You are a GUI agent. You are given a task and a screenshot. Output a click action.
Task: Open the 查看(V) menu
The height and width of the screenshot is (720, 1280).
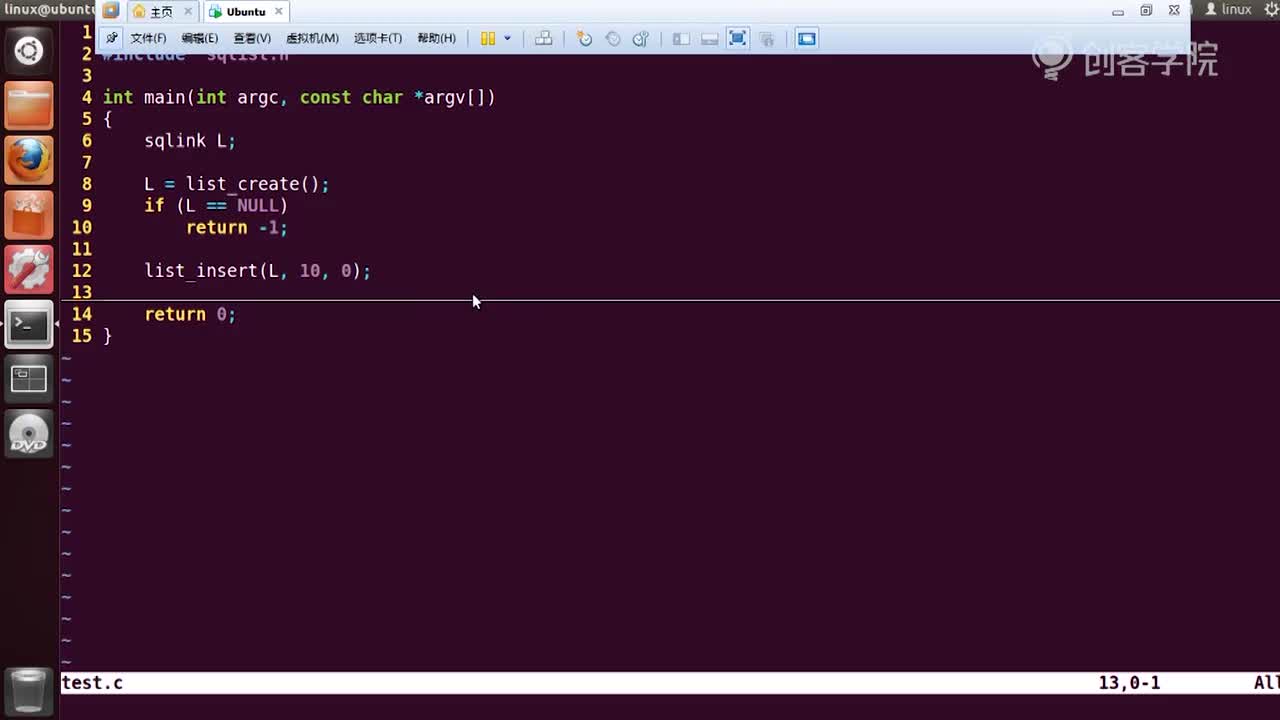252,38
